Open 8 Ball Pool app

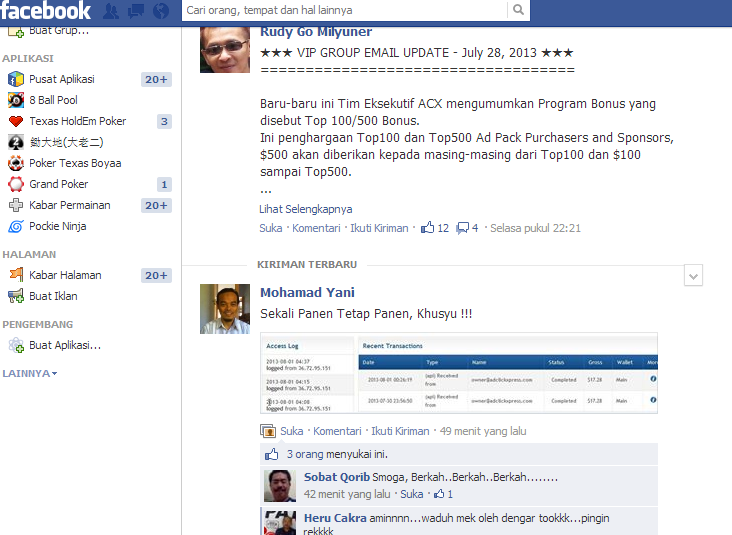[53, 100]
